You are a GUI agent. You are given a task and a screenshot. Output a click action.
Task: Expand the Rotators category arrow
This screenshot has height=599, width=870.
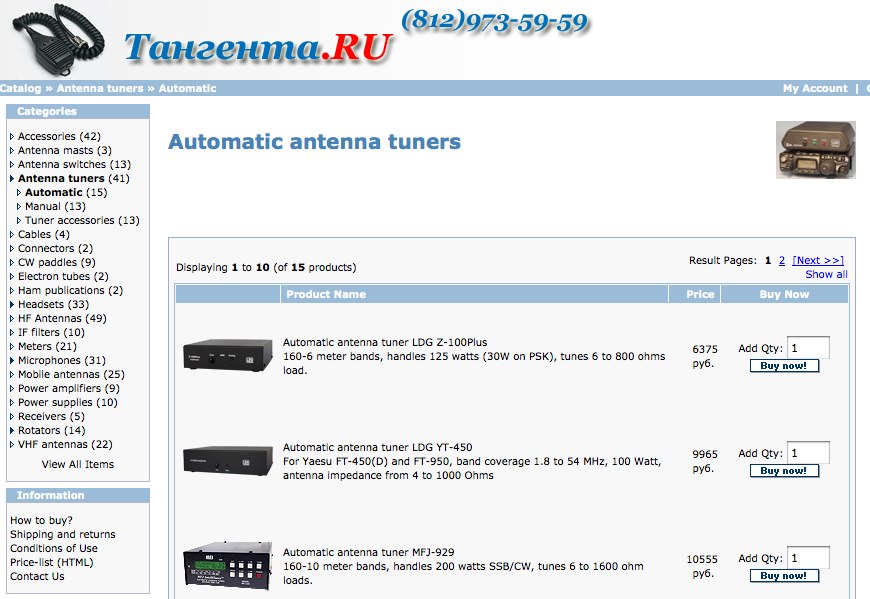(12, 430)
